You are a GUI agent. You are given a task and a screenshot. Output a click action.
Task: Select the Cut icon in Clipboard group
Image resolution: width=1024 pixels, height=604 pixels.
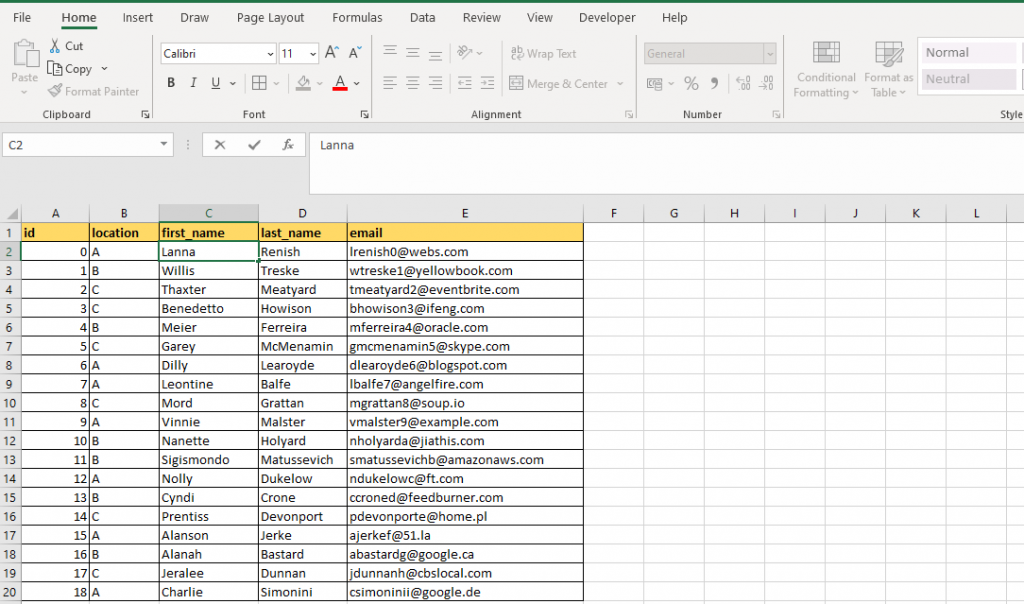coord(57,45)
